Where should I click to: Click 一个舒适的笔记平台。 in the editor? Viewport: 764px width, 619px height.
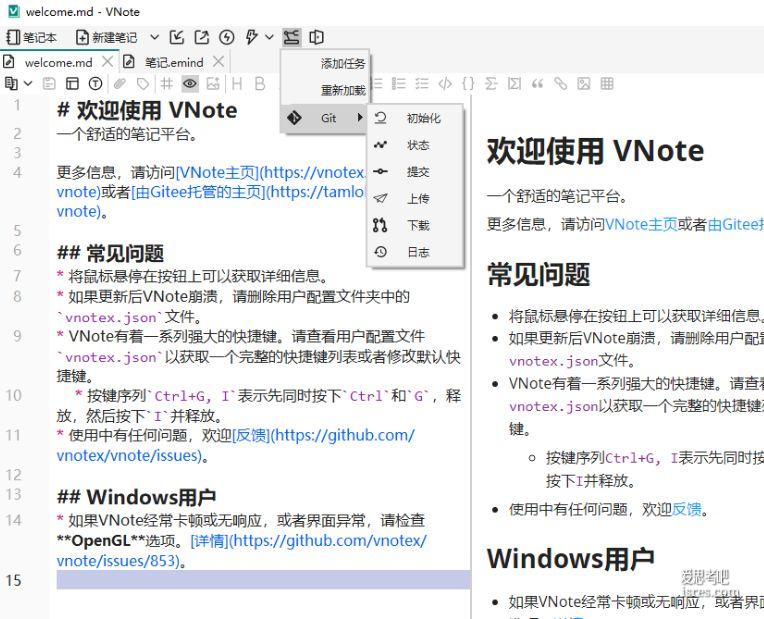tap(127, 134)
